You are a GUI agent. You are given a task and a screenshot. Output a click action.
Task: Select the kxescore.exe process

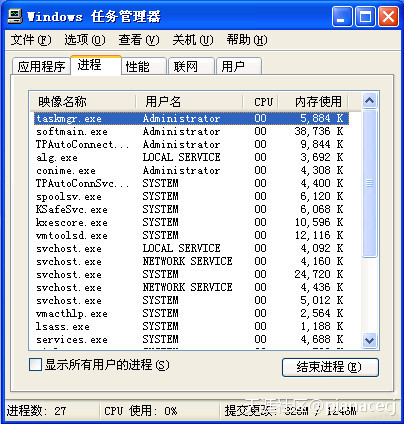click(191, 223)
